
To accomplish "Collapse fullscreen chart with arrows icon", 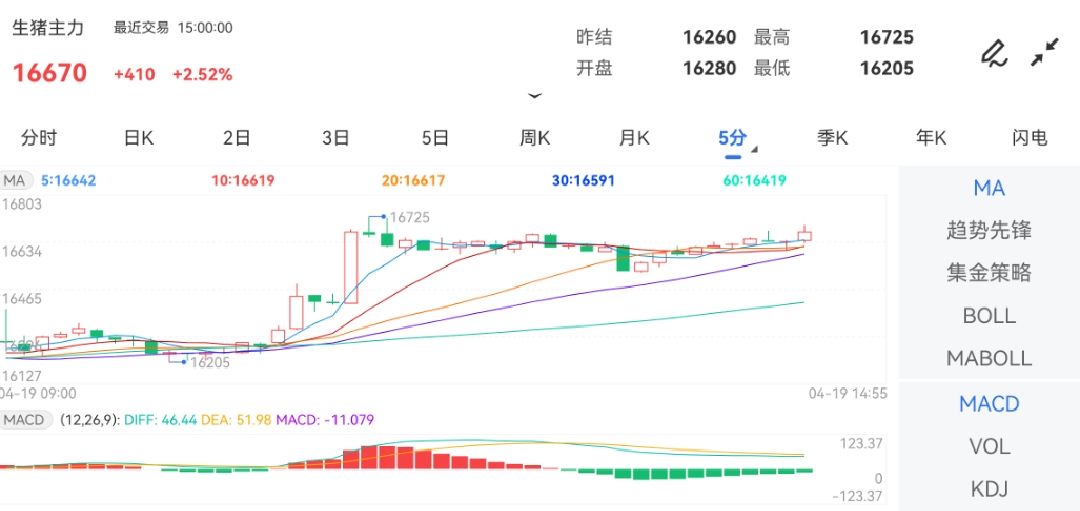I will tap(1045, 52).
